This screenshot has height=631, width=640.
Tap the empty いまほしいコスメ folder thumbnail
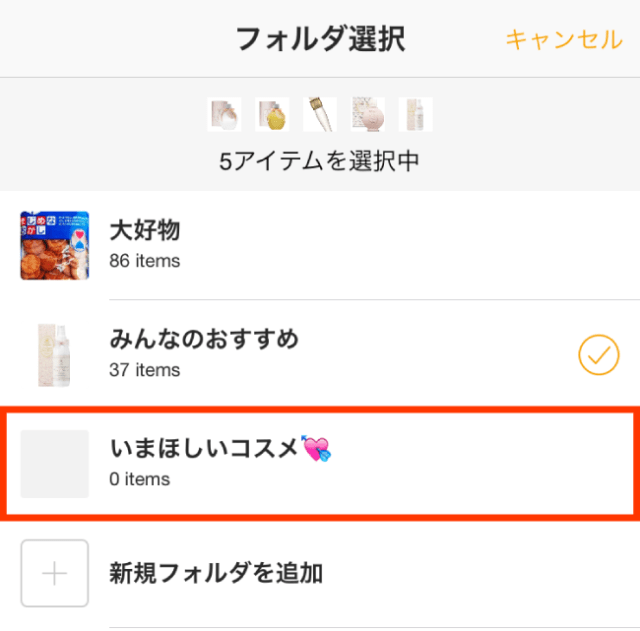point(55,464)
